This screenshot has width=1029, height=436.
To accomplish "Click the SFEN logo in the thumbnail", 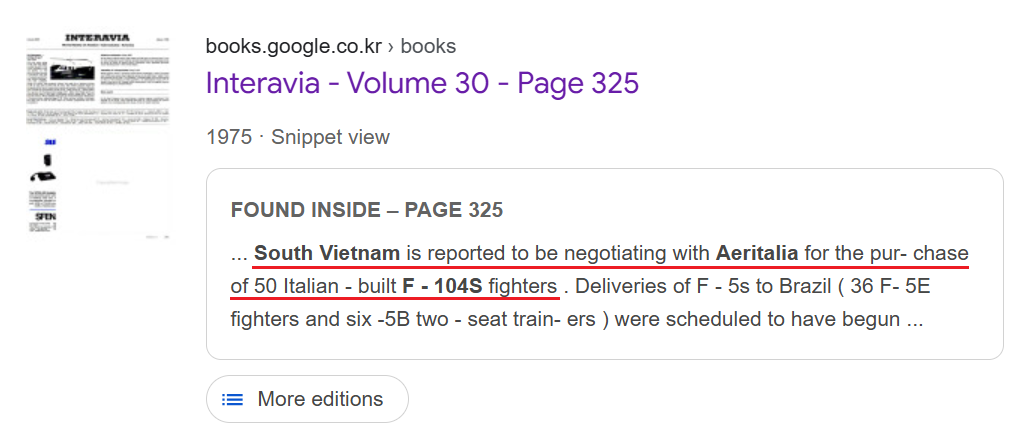I will click(43, 214).
